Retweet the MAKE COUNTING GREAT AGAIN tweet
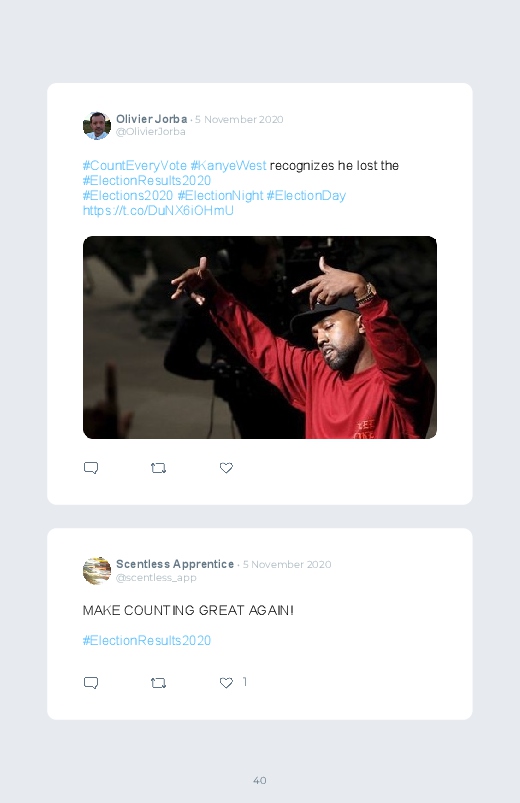The height and width of the screenshot is (803, 520). point(158,683)
